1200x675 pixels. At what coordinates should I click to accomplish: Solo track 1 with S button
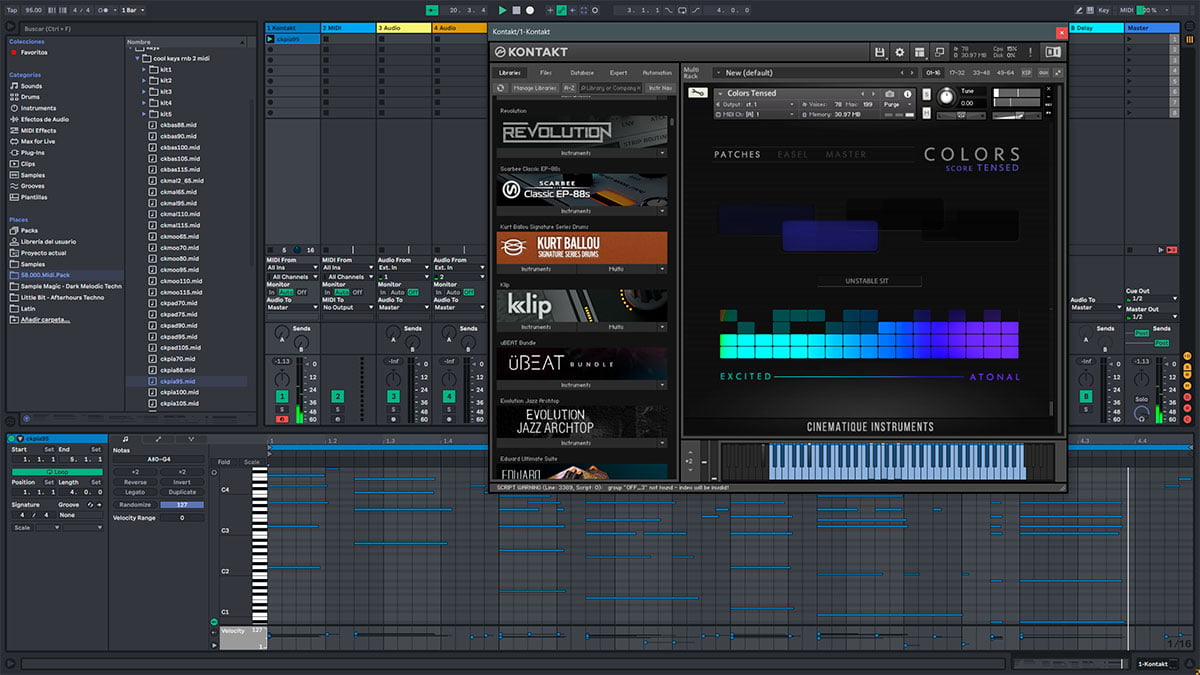coord(282,409)
